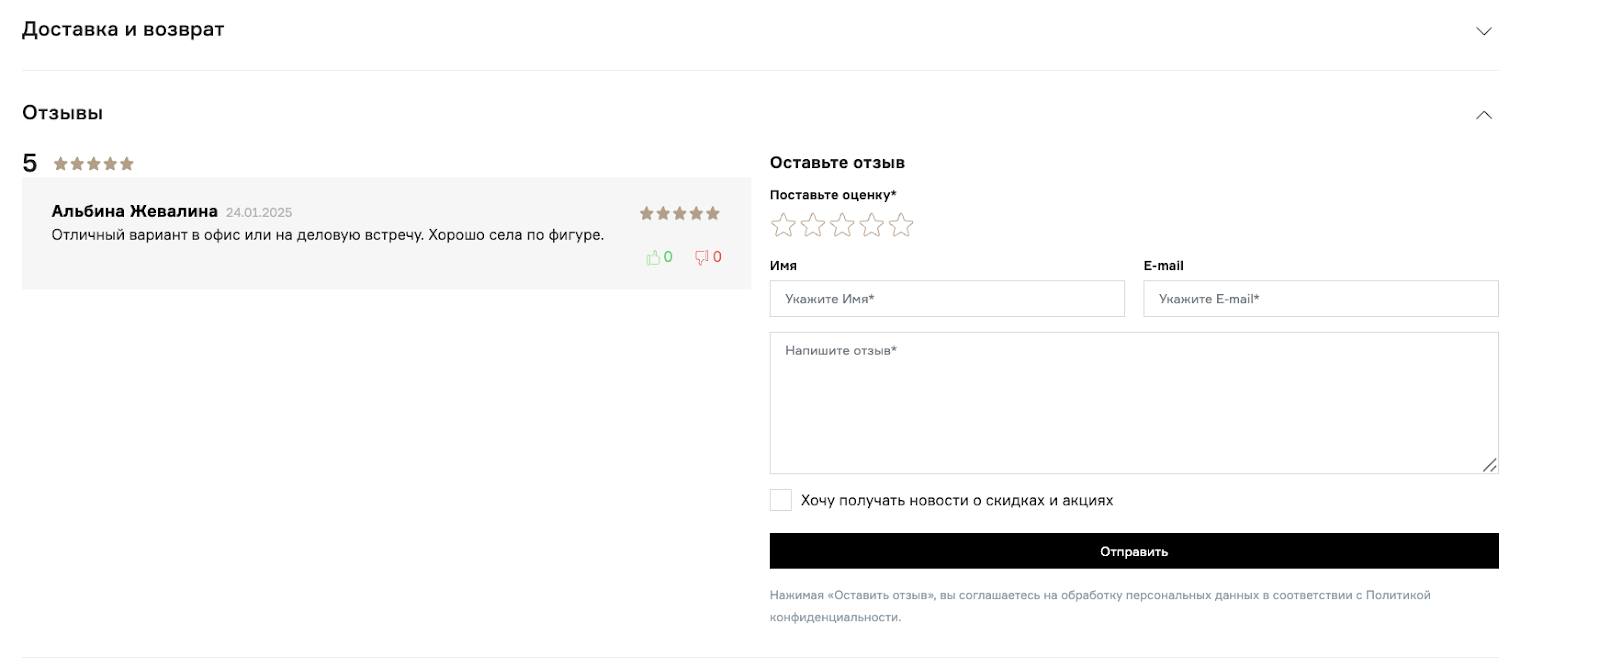Viewport: 1600px width, 658px height.
Task: Click the overall rating stars beside 5
Action: coord(94,164)
